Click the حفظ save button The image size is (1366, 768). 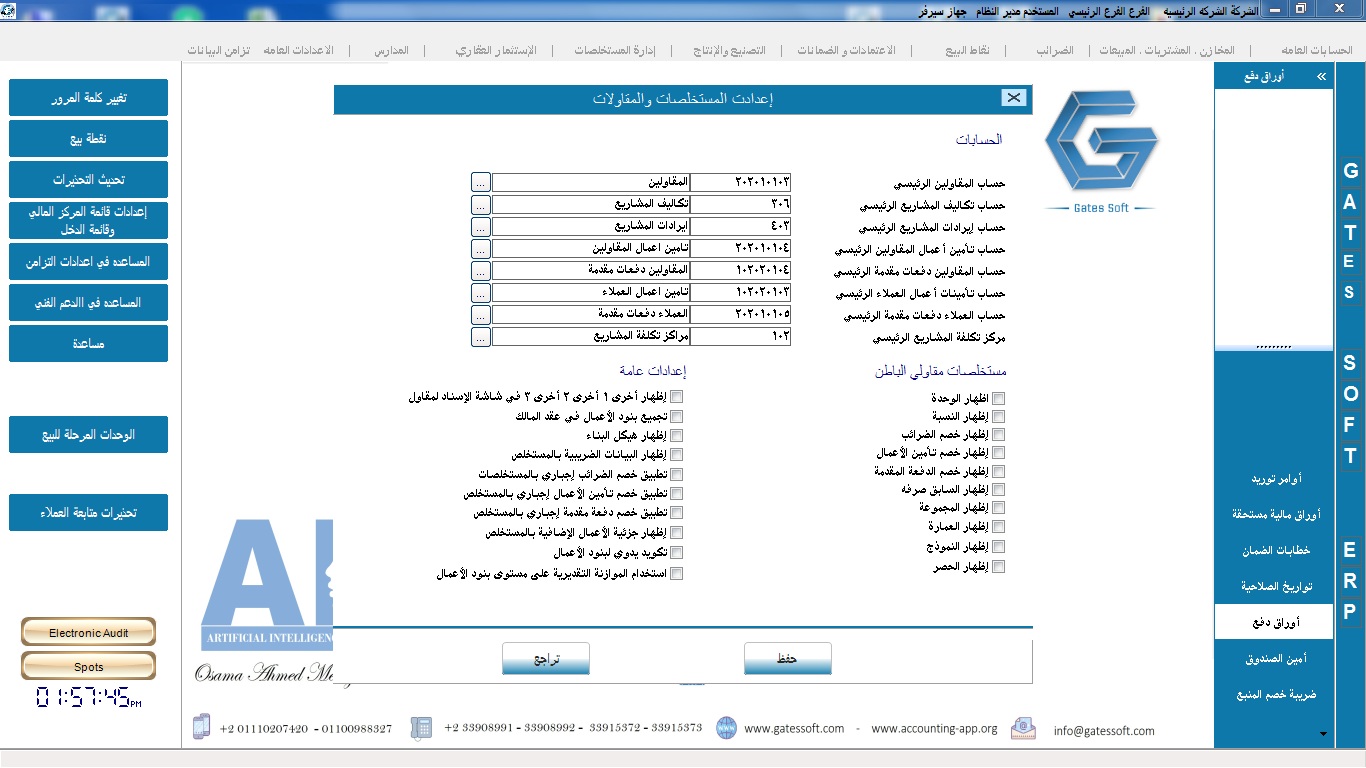pyautogui.click(x=788, y=659)
